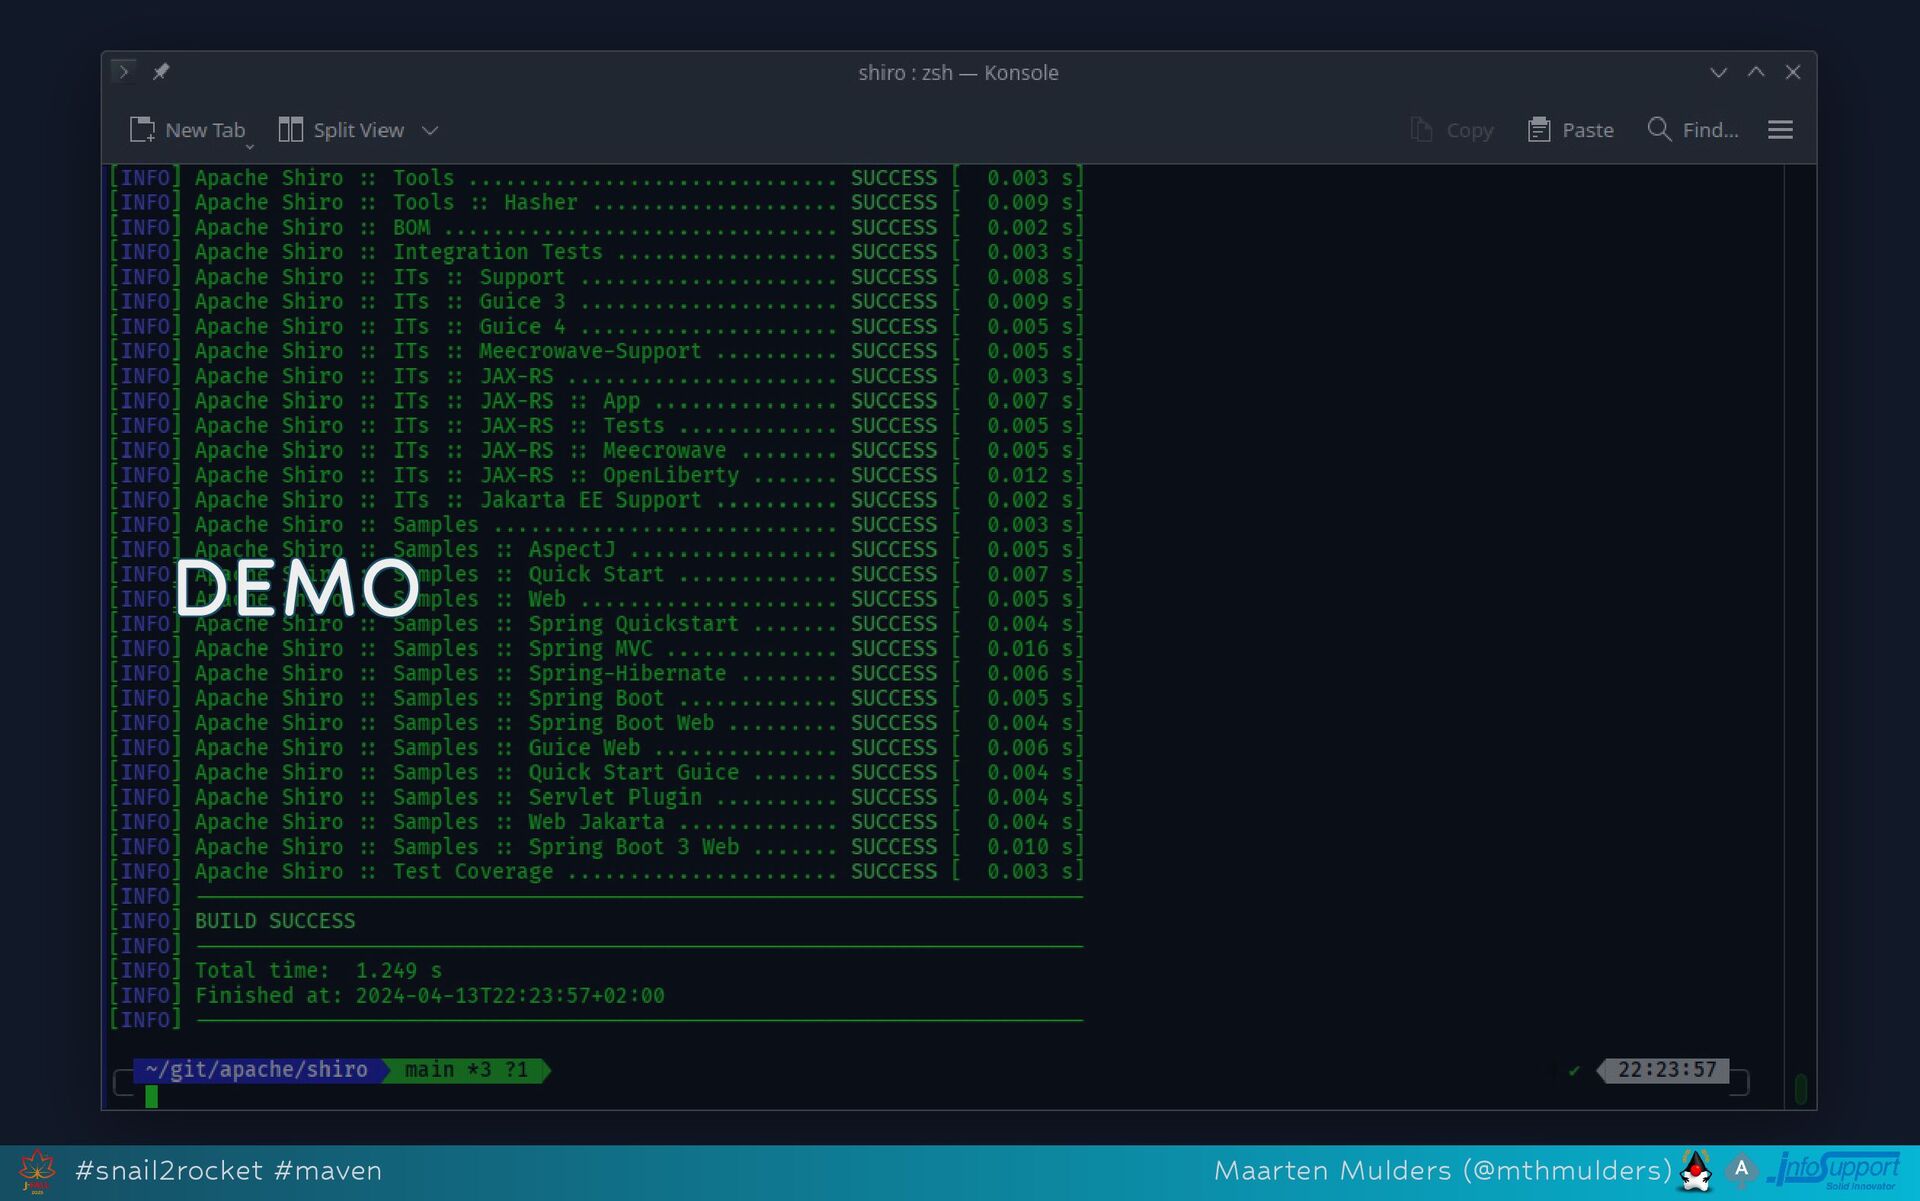This screenshot has height=1201, width=1920.
Task: Click the New Tab icon
Action: click(142, 130)
